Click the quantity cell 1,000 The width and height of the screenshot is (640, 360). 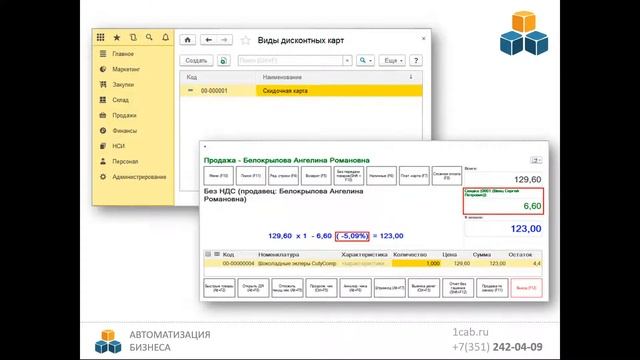pyautogui.click(x=416, y=264)
